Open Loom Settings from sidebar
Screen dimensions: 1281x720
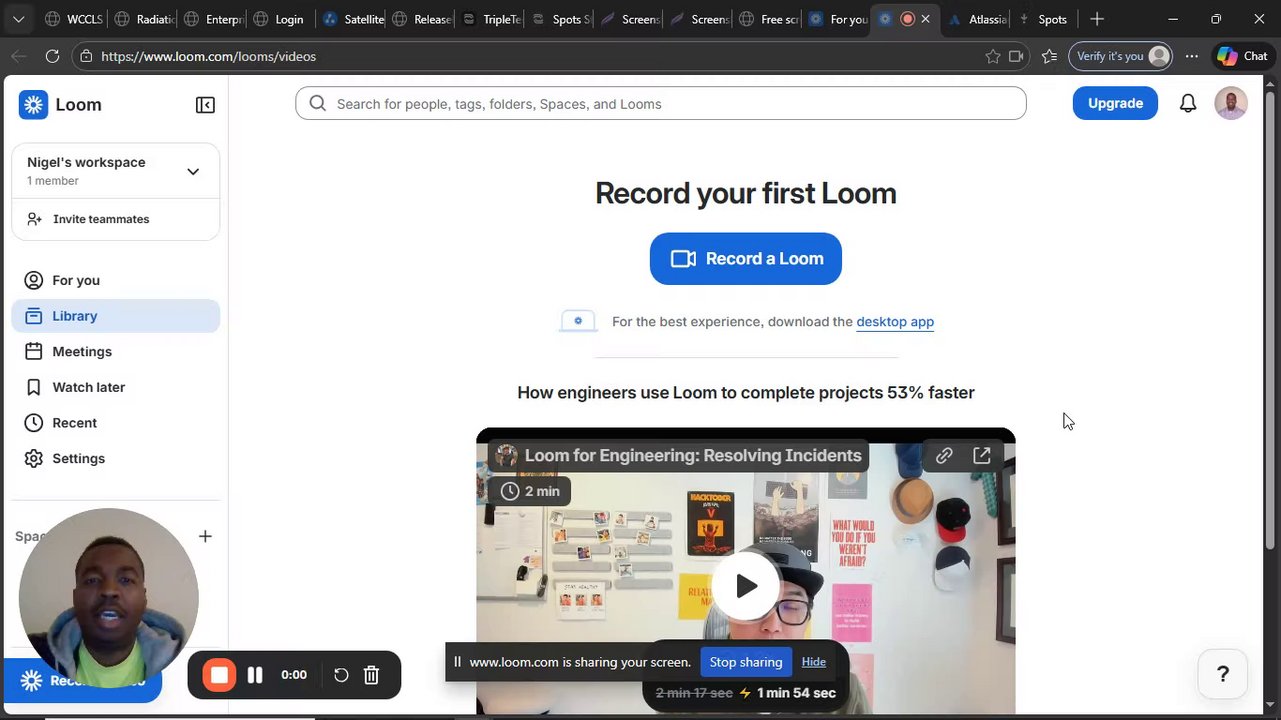pos(116,458)
